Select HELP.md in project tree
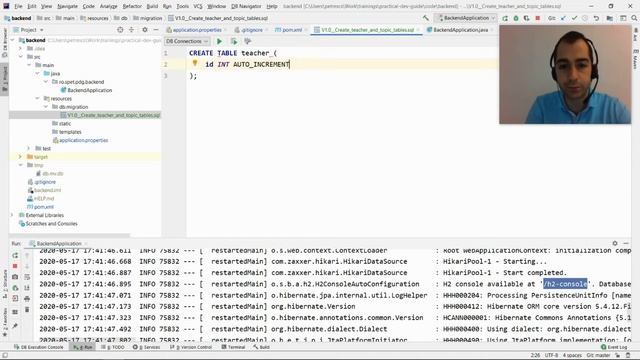Image resolution: width=640 pixels, height=360 pixels. click(x=40, y=198)
